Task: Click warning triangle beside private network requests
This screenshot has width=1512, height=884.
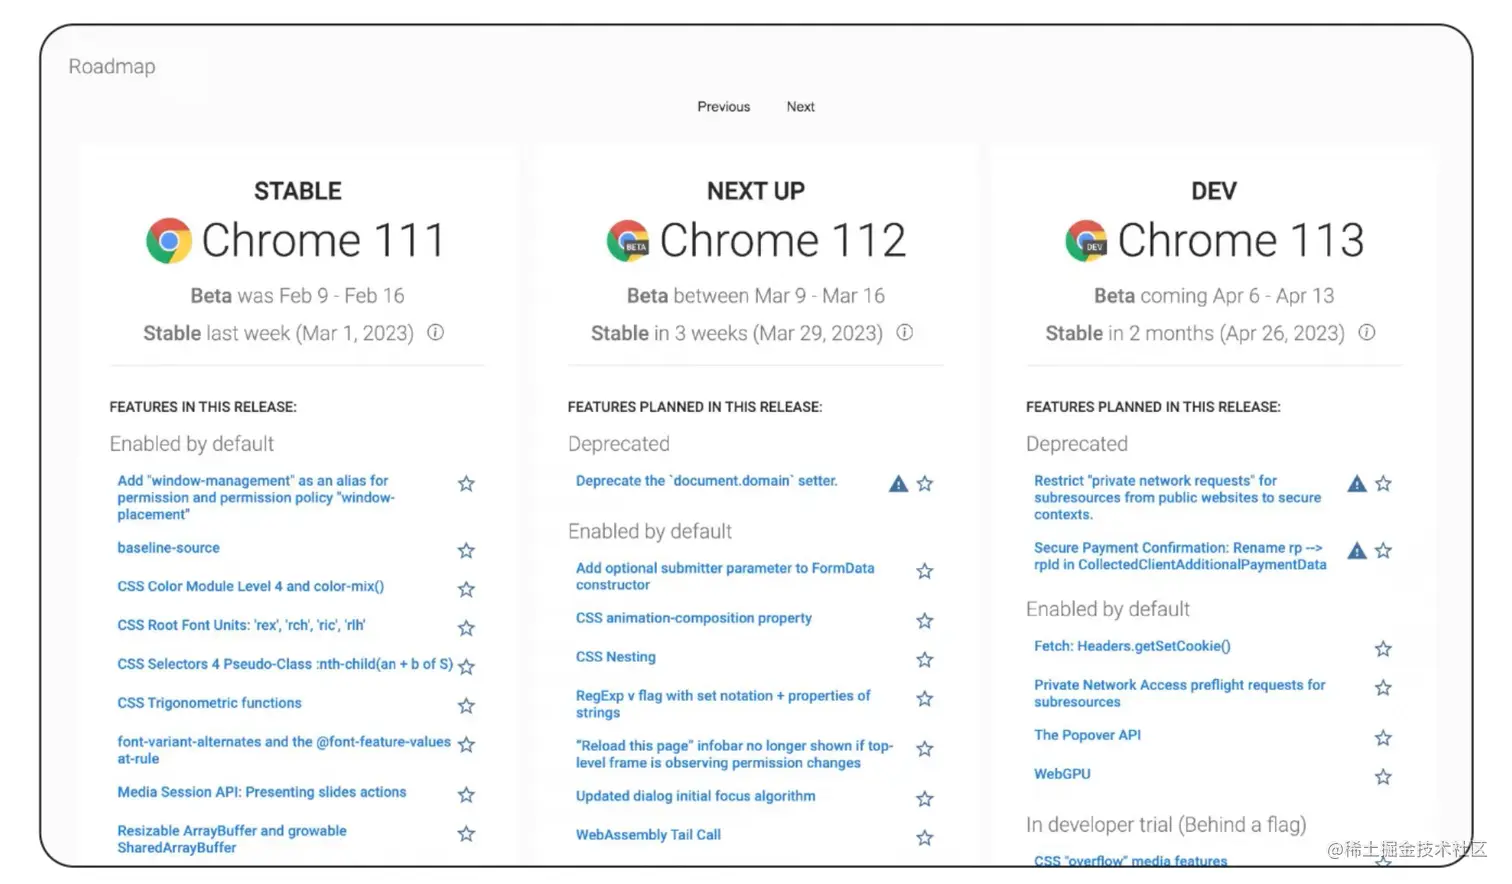Action: [1357, 484]
